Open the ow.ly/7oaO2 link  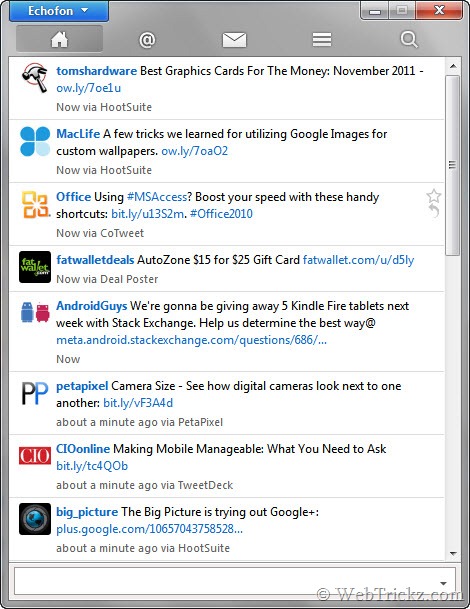click(x=195, y=151)
